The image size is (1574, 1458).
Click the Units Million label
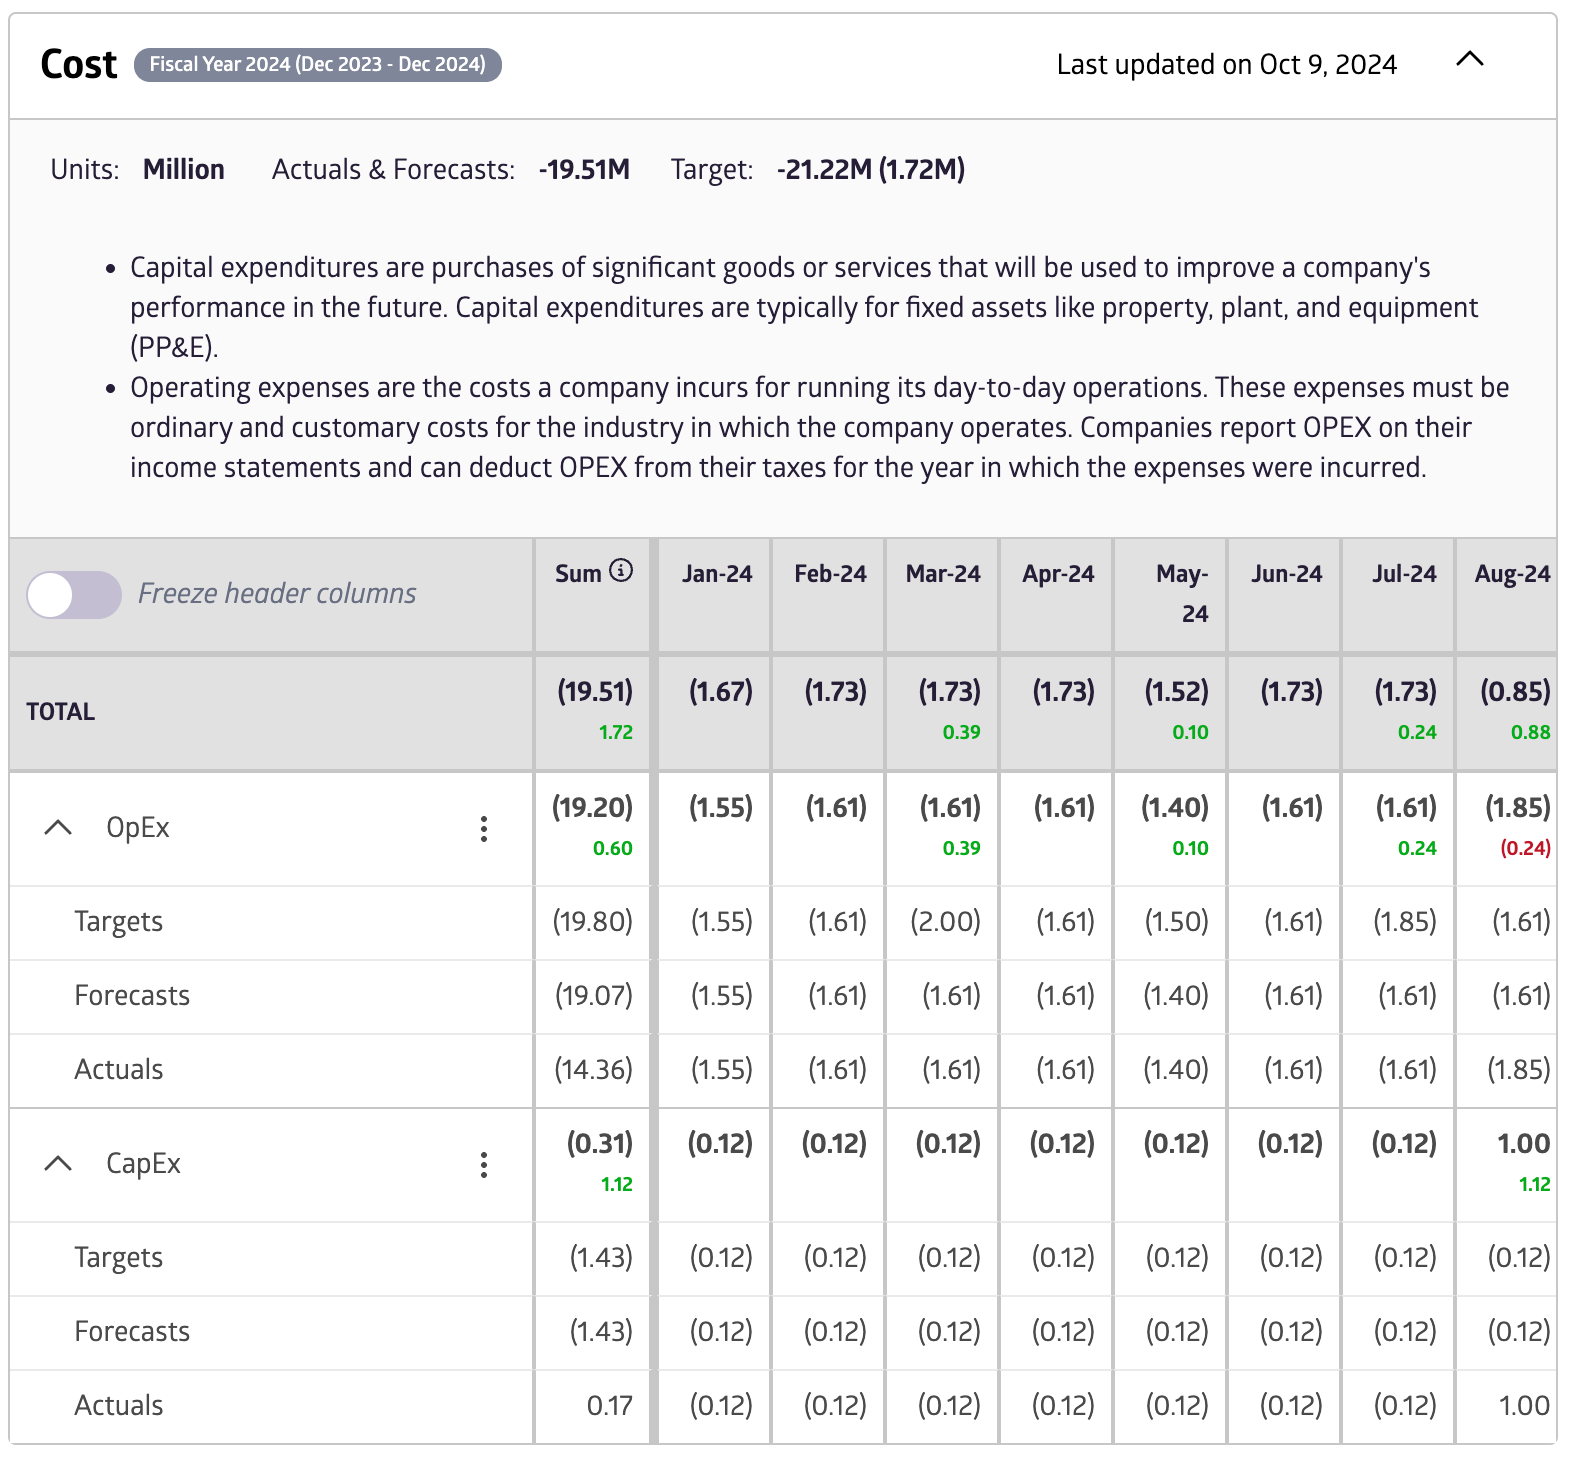point(184,170)
